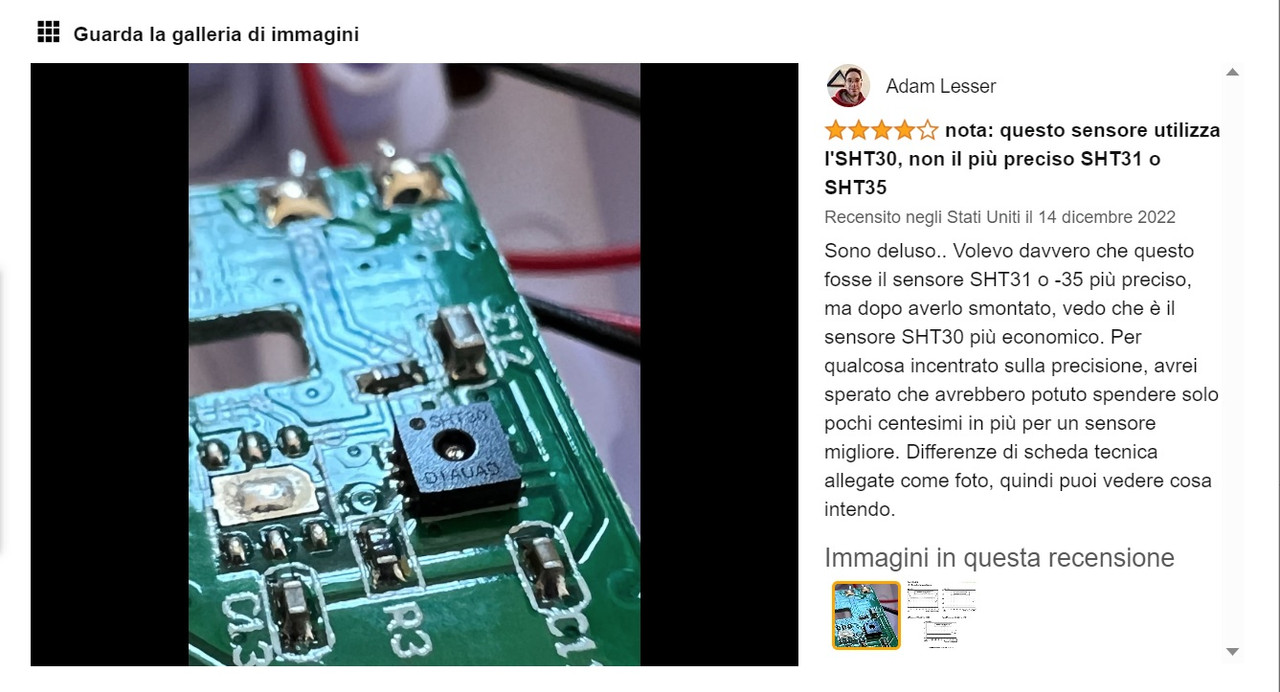
Task: Select the datasheet comparison thumbnail
Action: pos(941,616)
